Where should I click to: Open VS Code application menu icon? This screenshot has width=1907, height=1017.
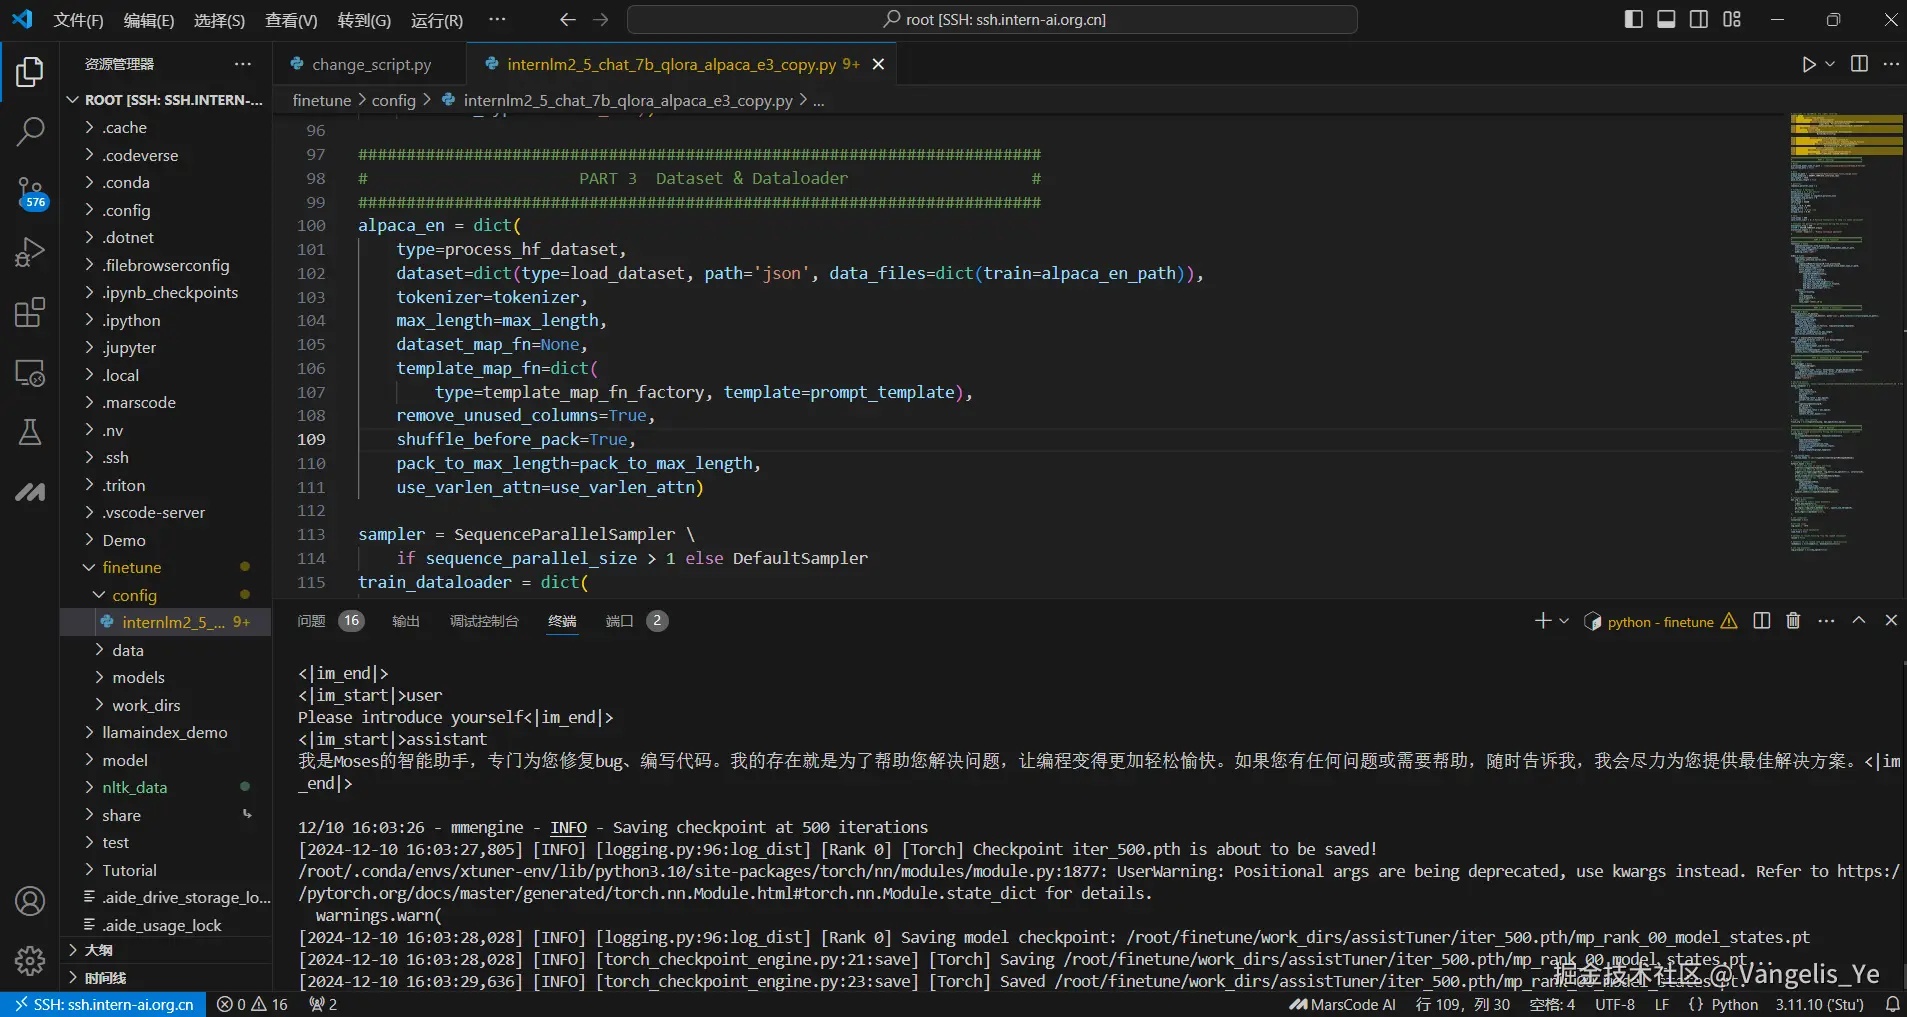(22, 20)
